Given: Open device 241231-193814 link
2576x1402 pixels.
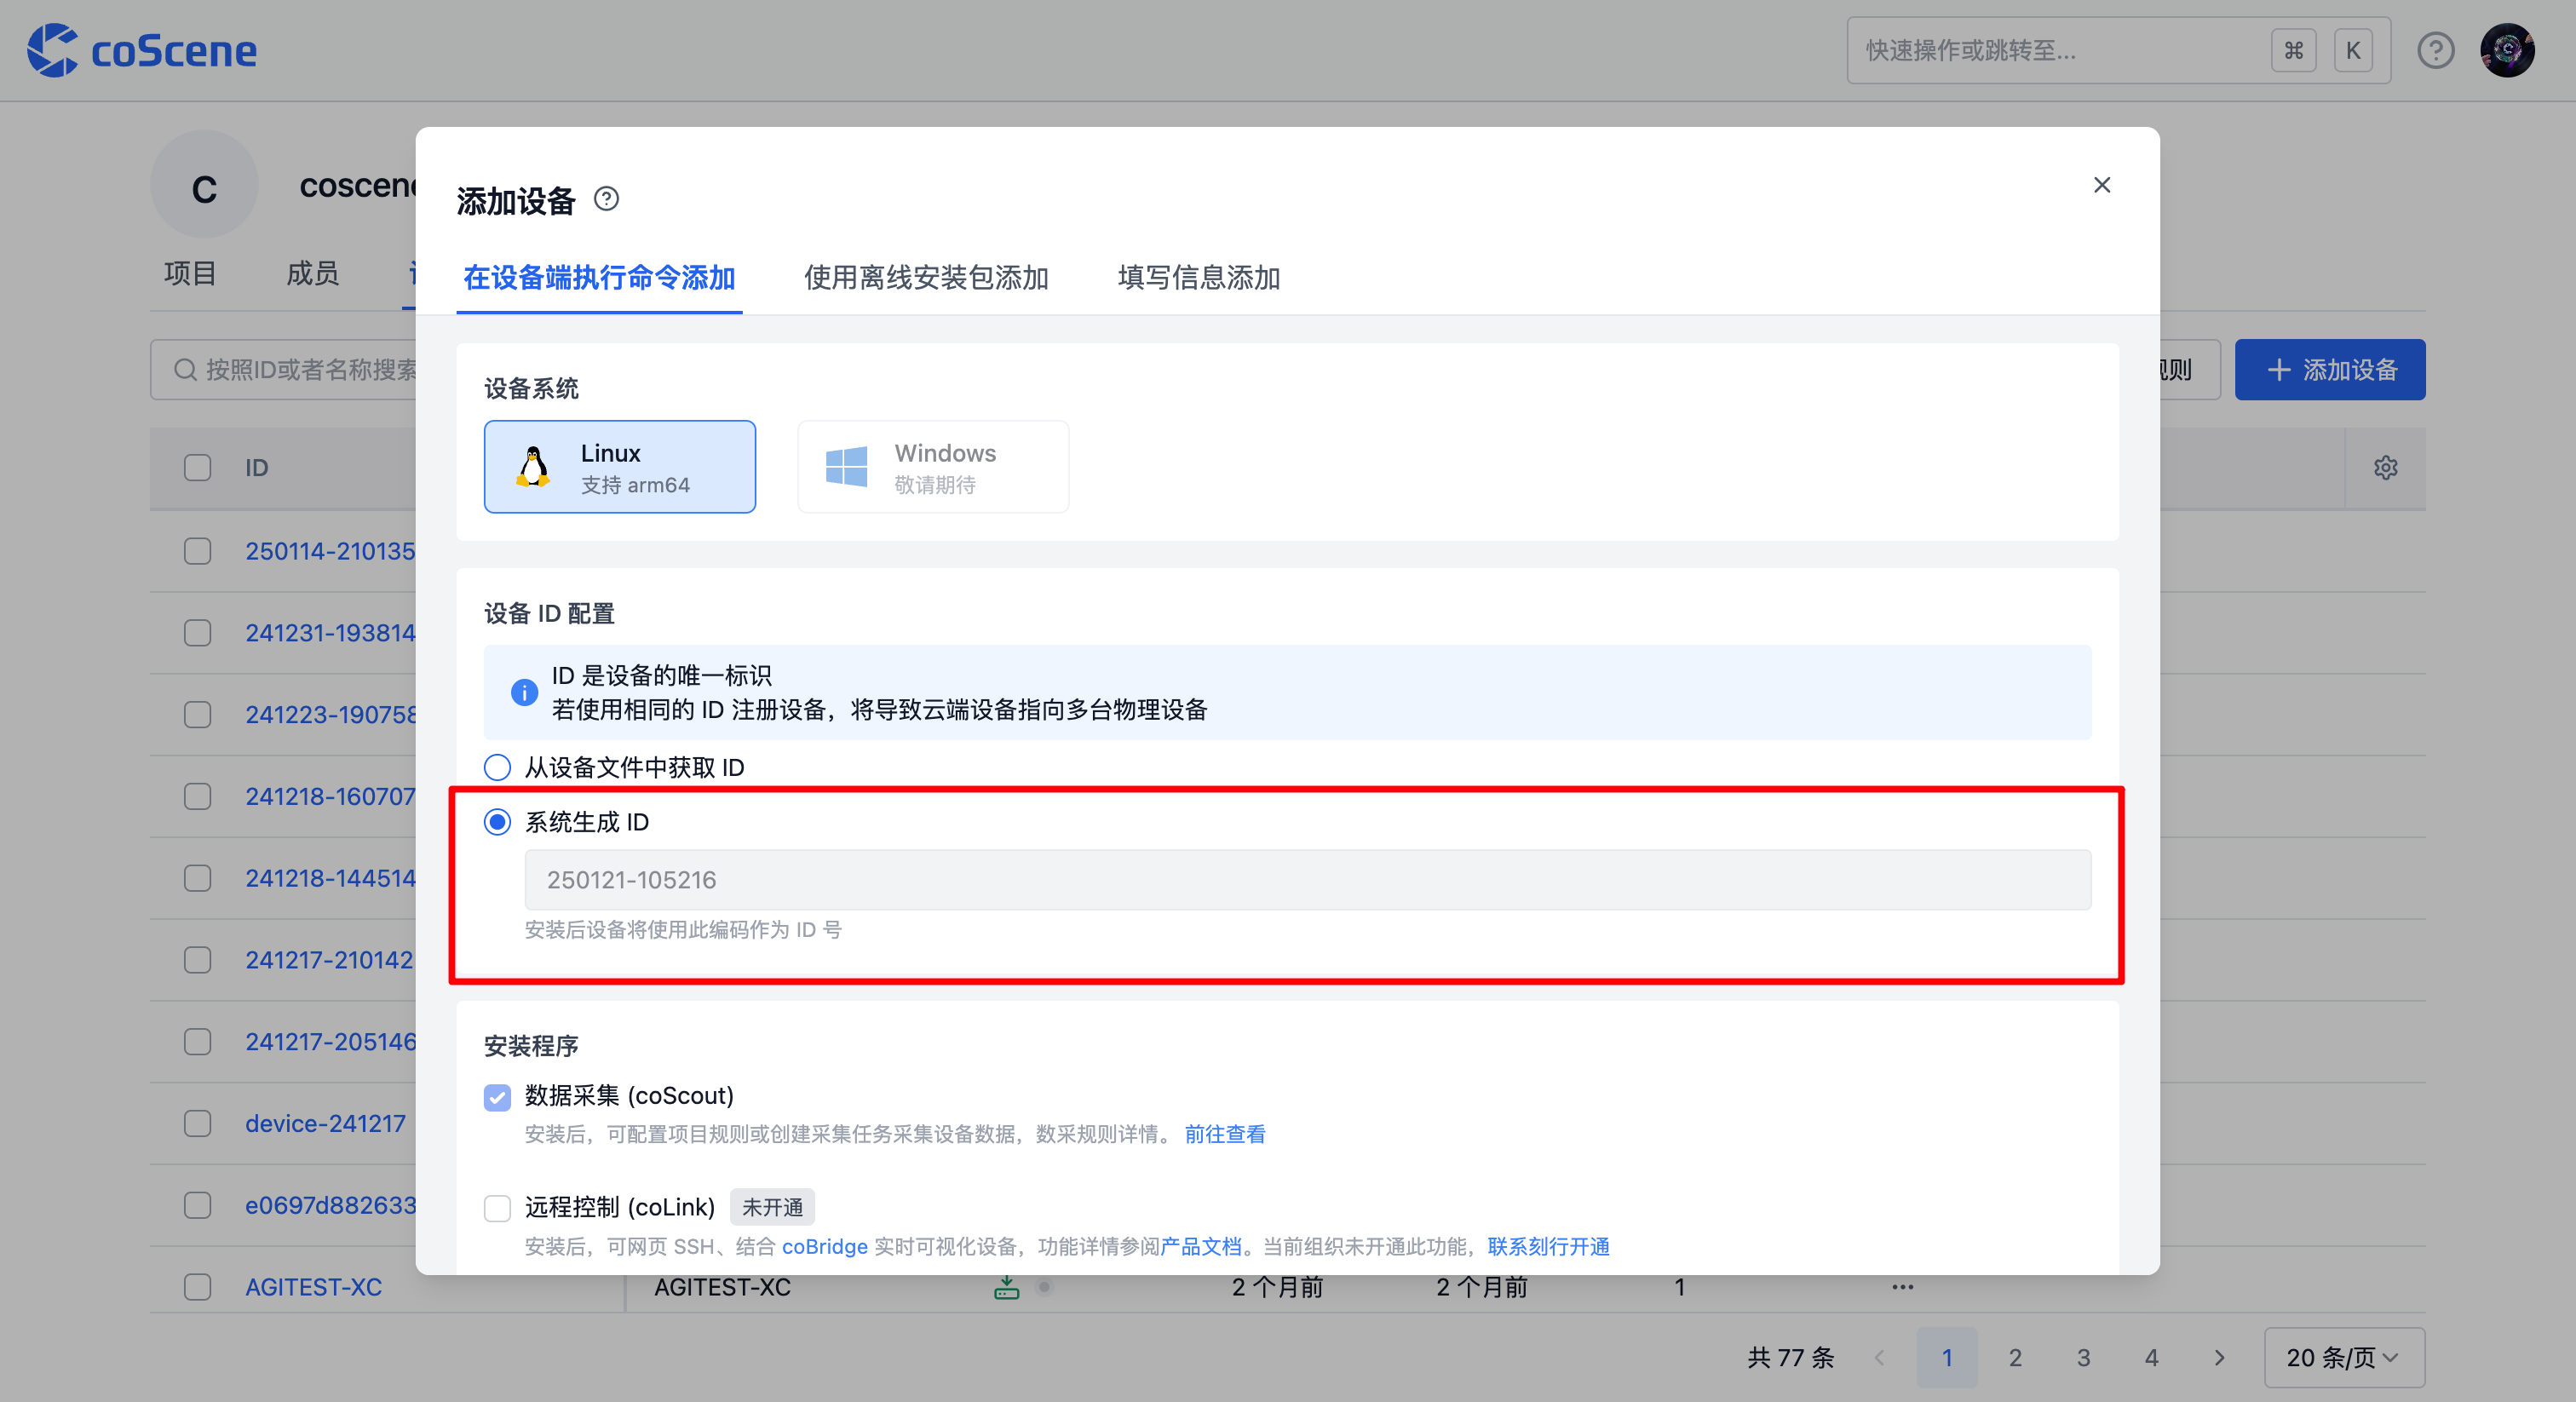Looking at the screenshot, I should tap(330, 633).
